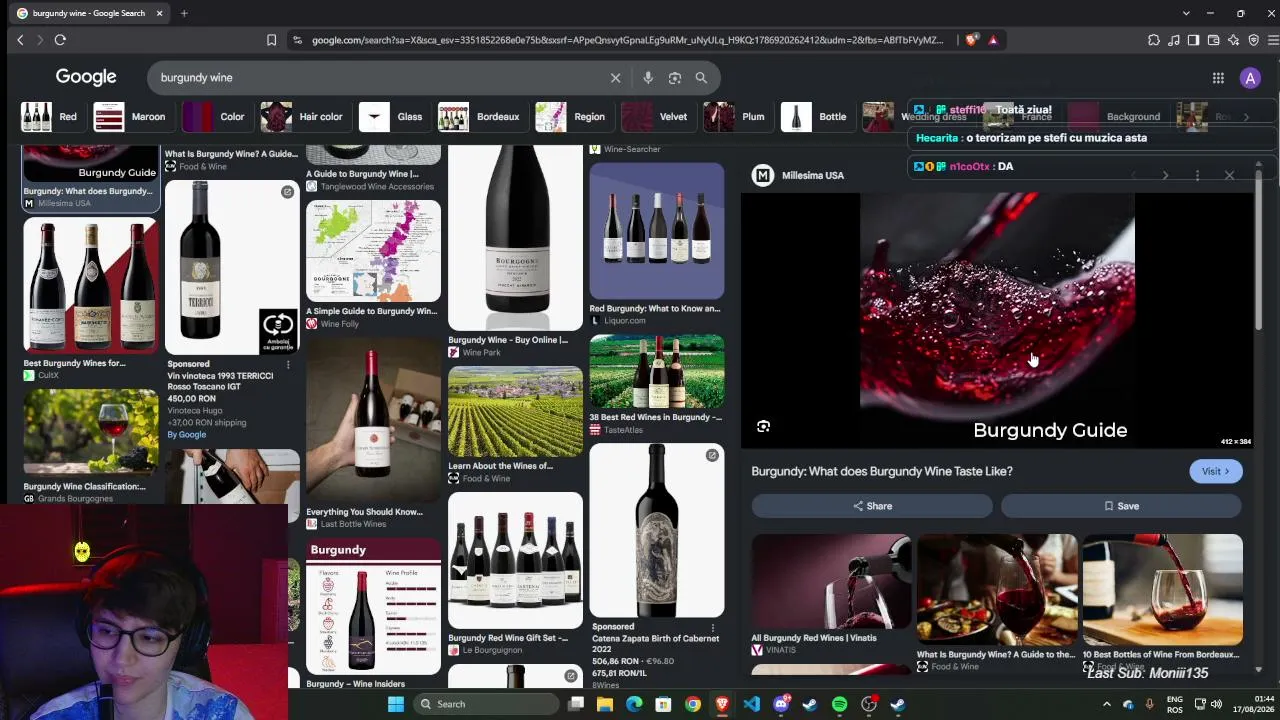The height and width of the screenshot is (720, 1280).
Task: Go to Google home via logo
Action: [86, 77]
